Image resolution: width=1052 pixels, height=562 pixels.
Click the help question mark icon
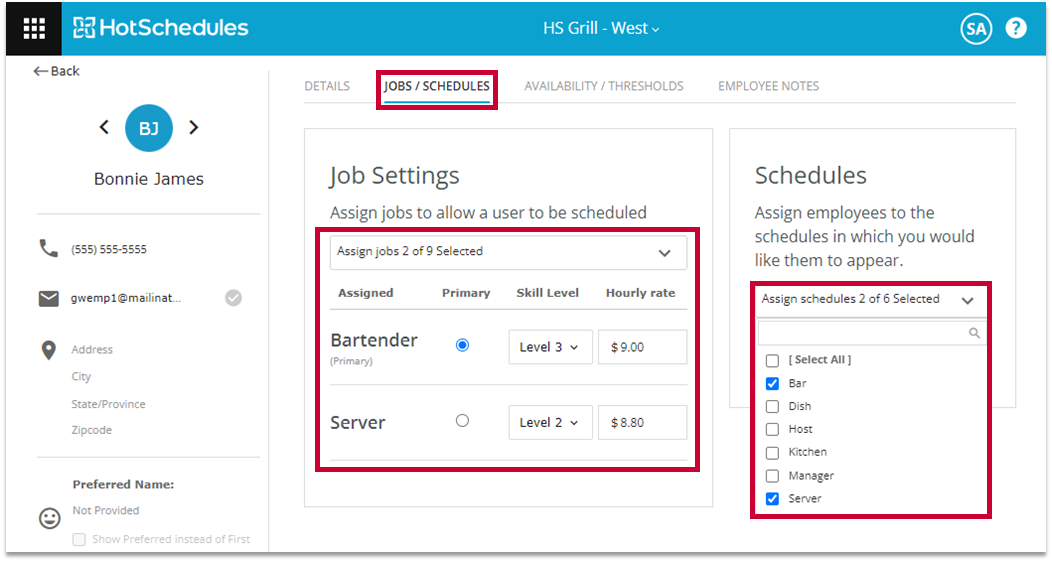coord(1016,28)
